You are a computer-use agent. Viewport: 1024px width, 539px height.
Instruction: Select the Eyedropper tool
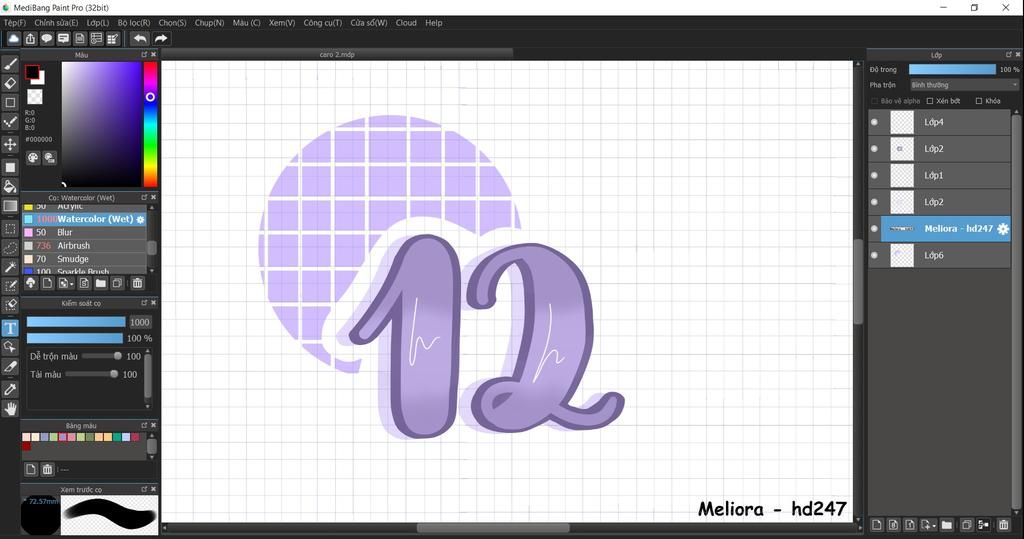tap(10, 389)
